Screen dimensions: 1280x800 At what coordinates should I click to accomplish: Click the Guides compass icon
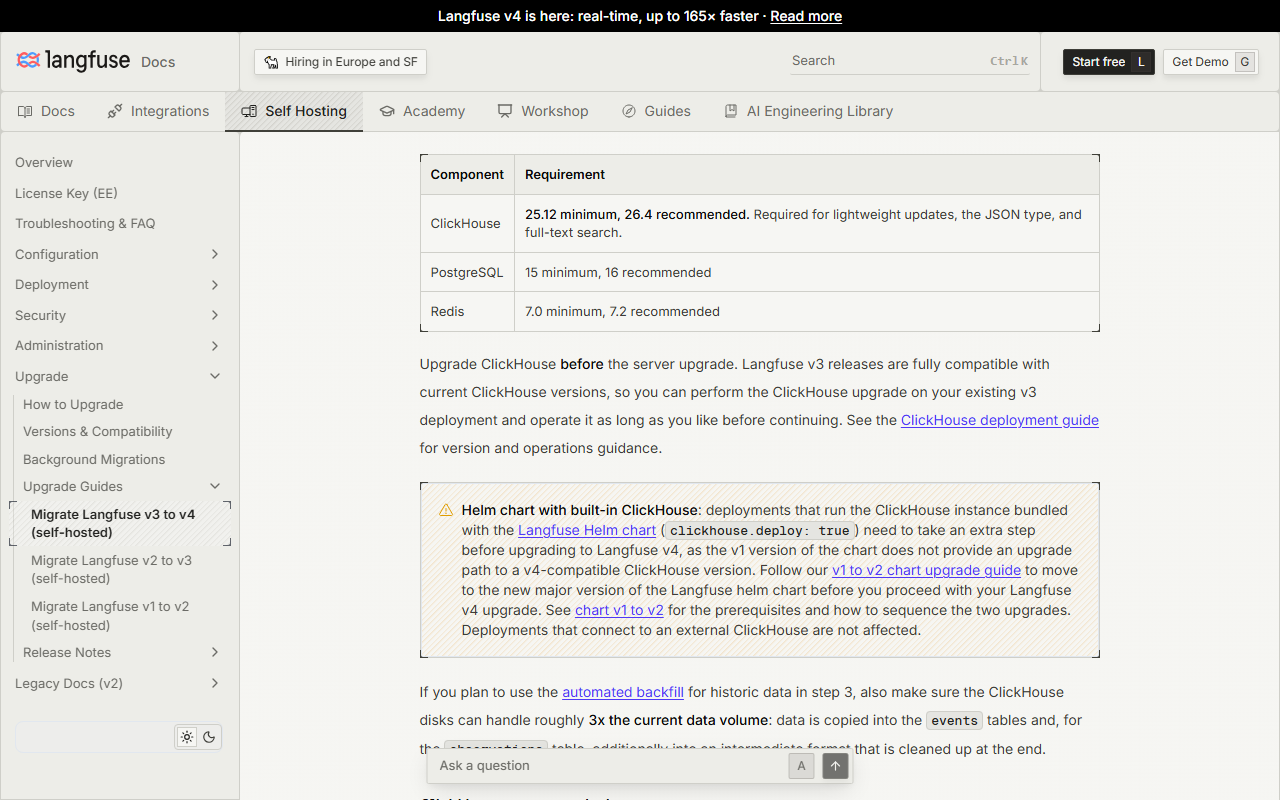pos(629,111)
